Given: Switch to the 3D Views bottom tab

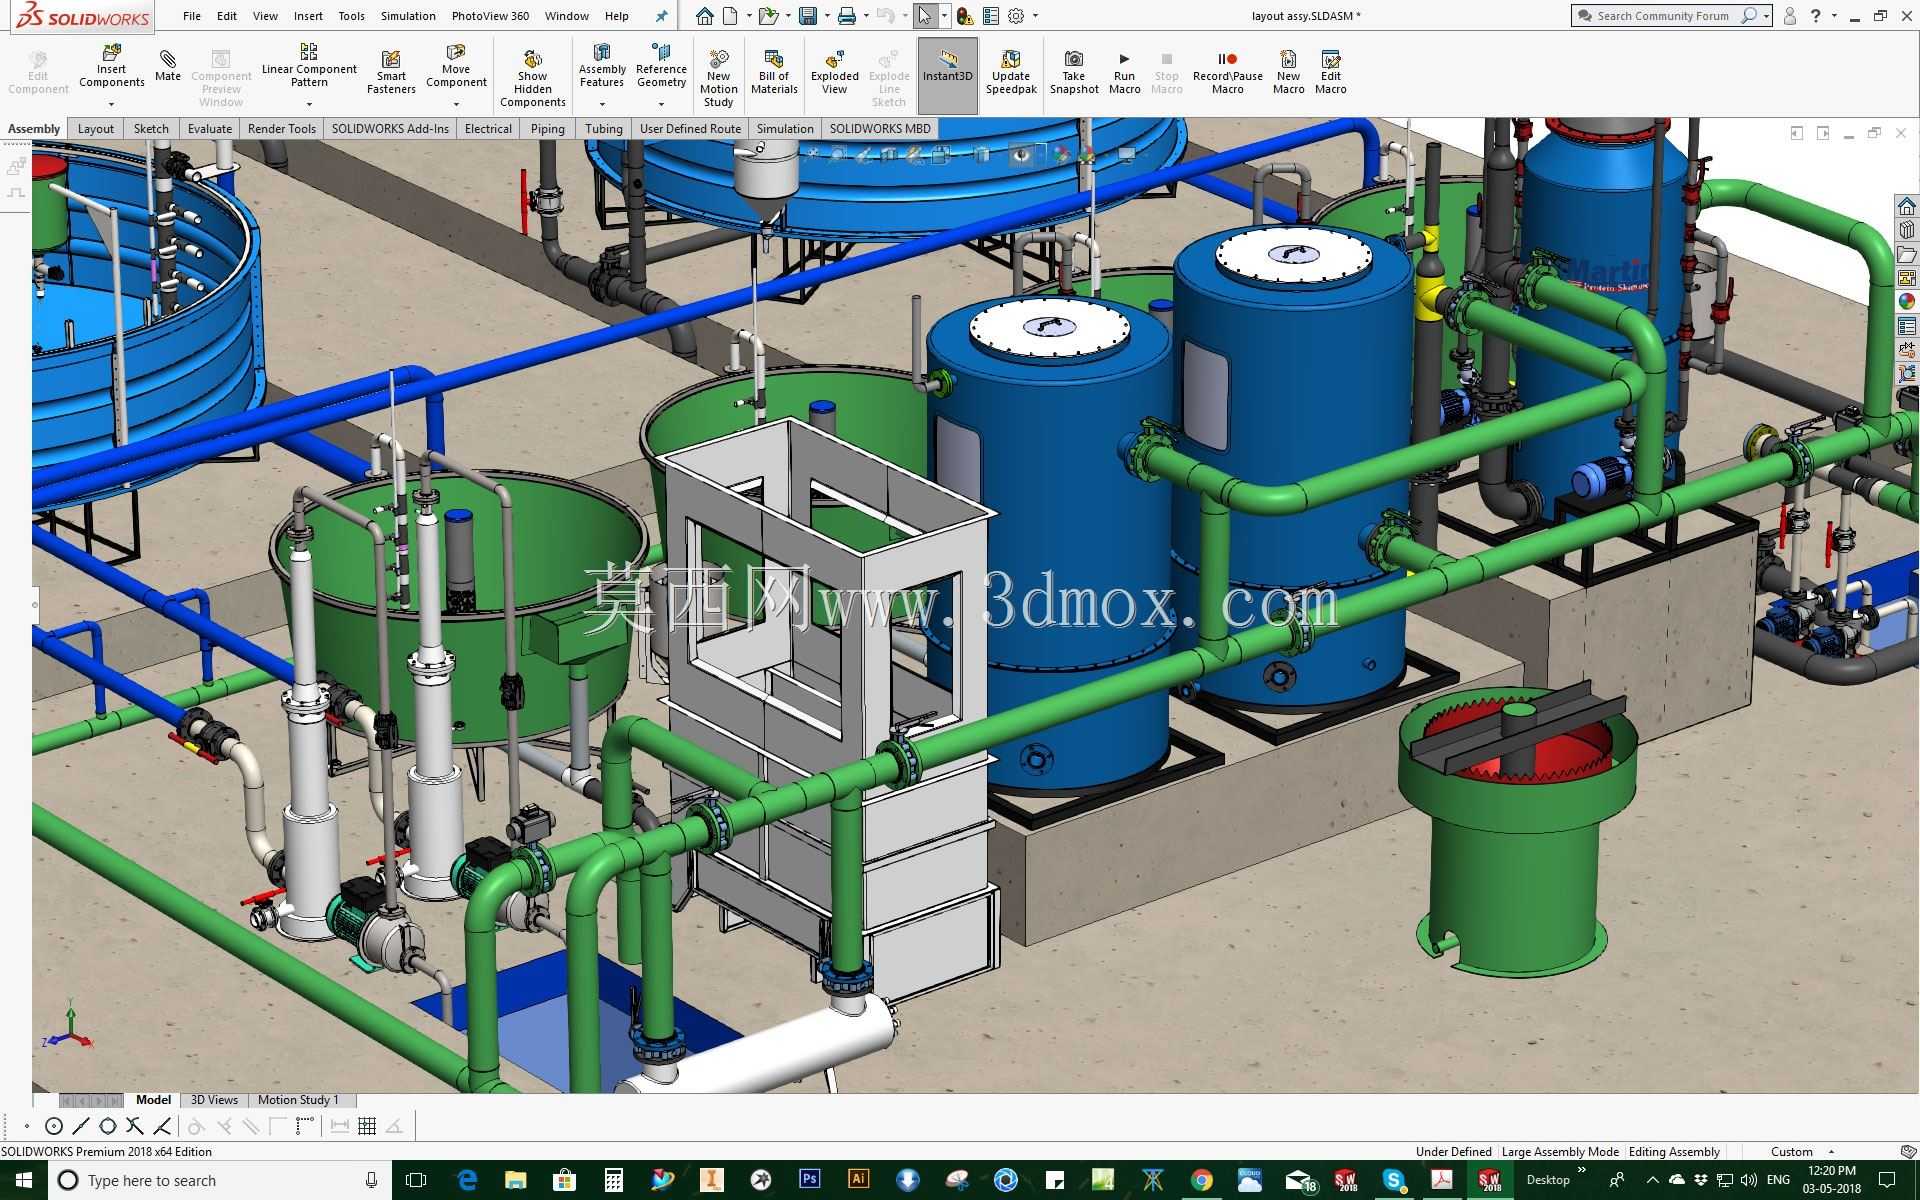Looking at the screenshot, I should click(214, 1100).
